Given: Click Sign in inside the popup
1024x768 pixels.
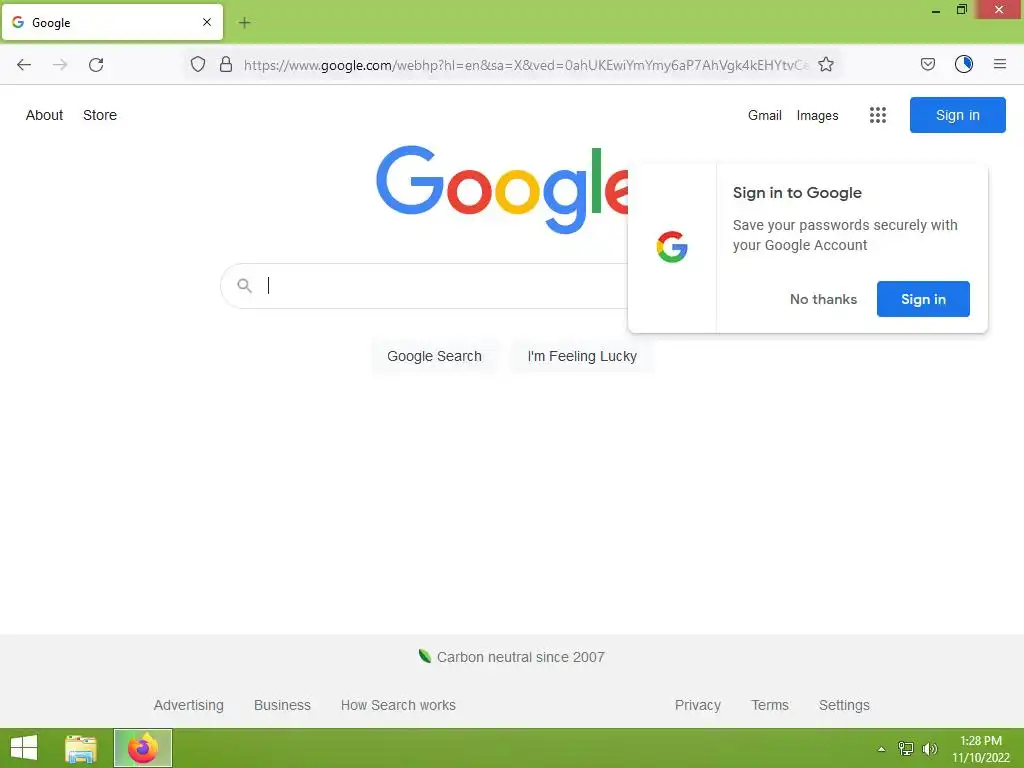Looking at the screenshot, I should [923, 299].
